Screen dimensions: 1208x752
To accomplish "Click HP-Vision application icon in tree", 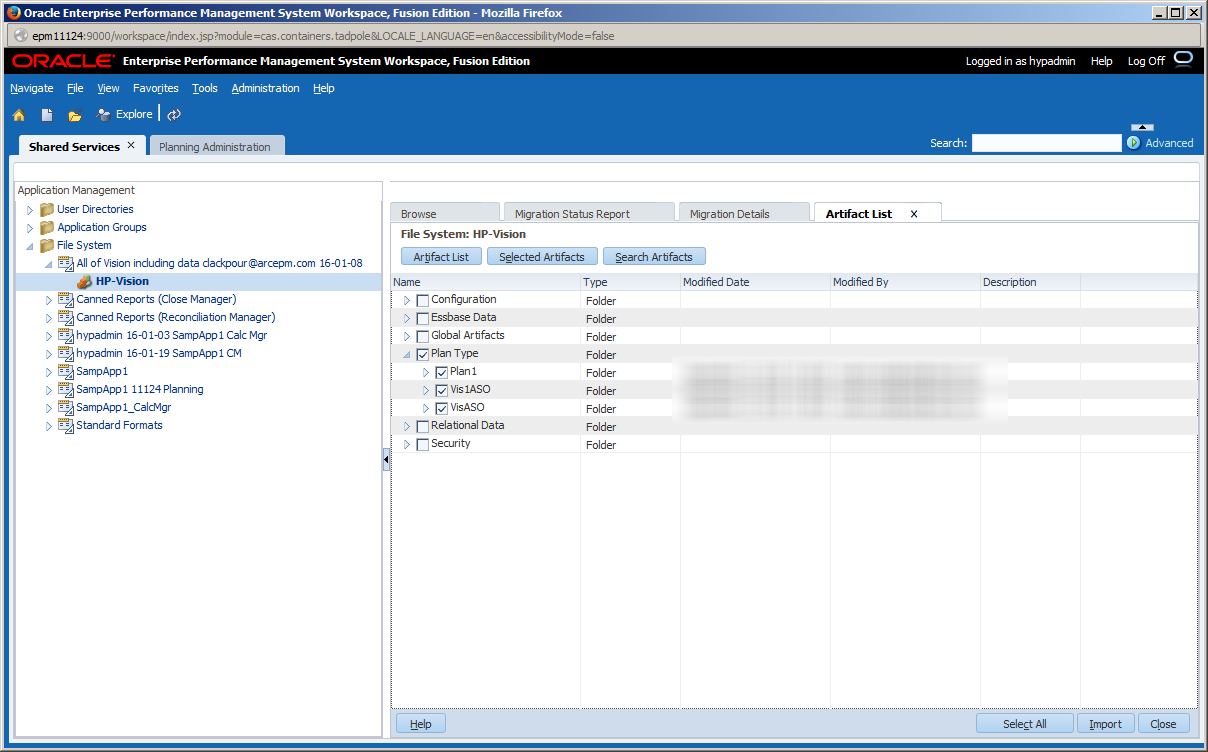I will tap(85, 282).
